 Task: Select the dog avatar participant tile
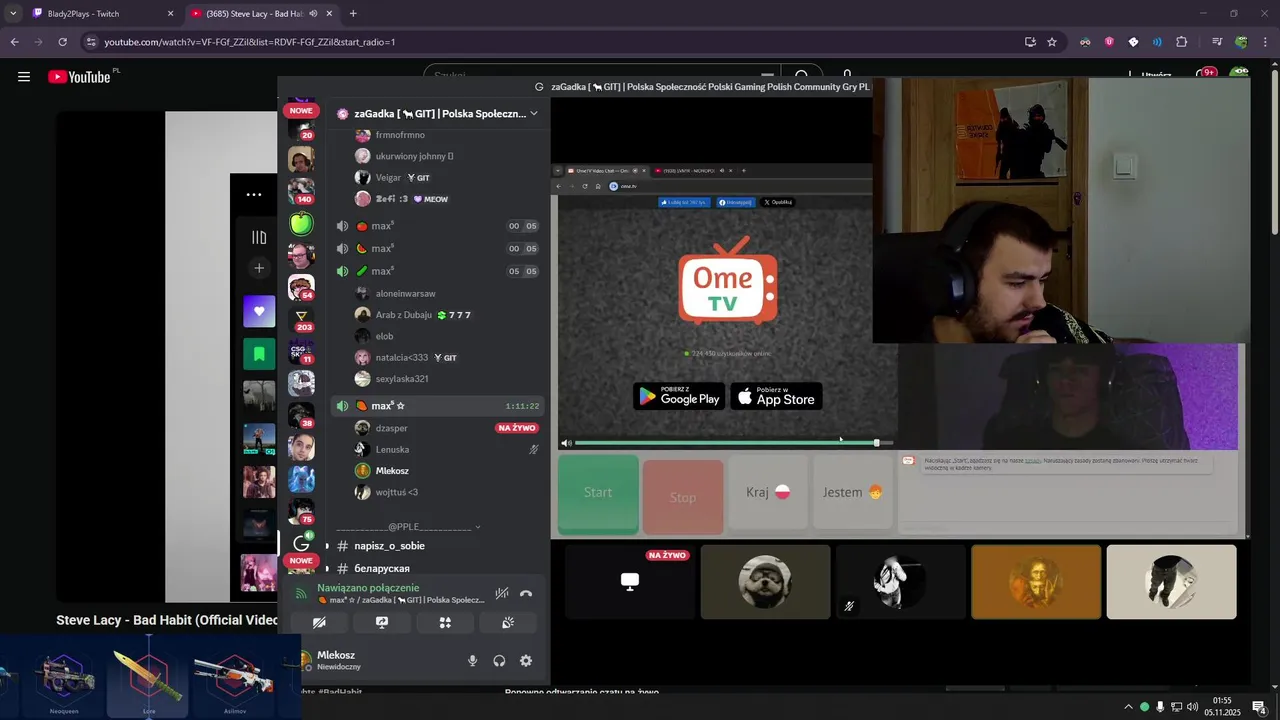pos(765,581)
